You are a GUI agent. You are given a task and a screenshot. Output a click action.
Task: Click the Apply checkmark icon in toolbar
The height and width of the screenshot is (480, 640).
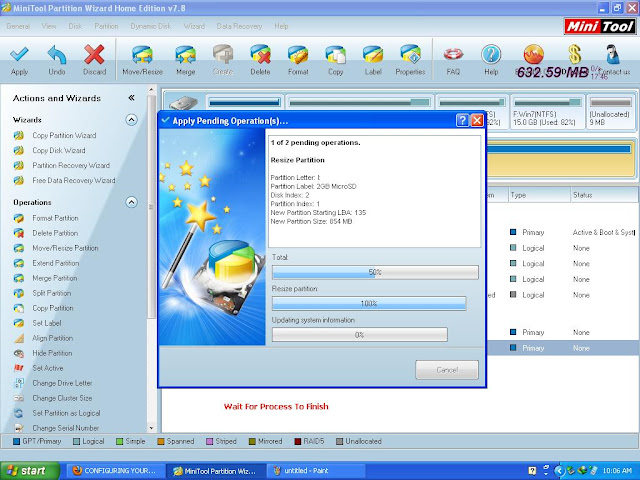click(19, 54)
